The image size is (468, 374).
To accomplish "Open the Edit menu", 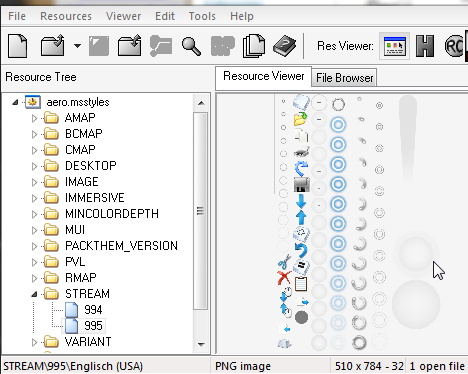I will coord(165,16).
